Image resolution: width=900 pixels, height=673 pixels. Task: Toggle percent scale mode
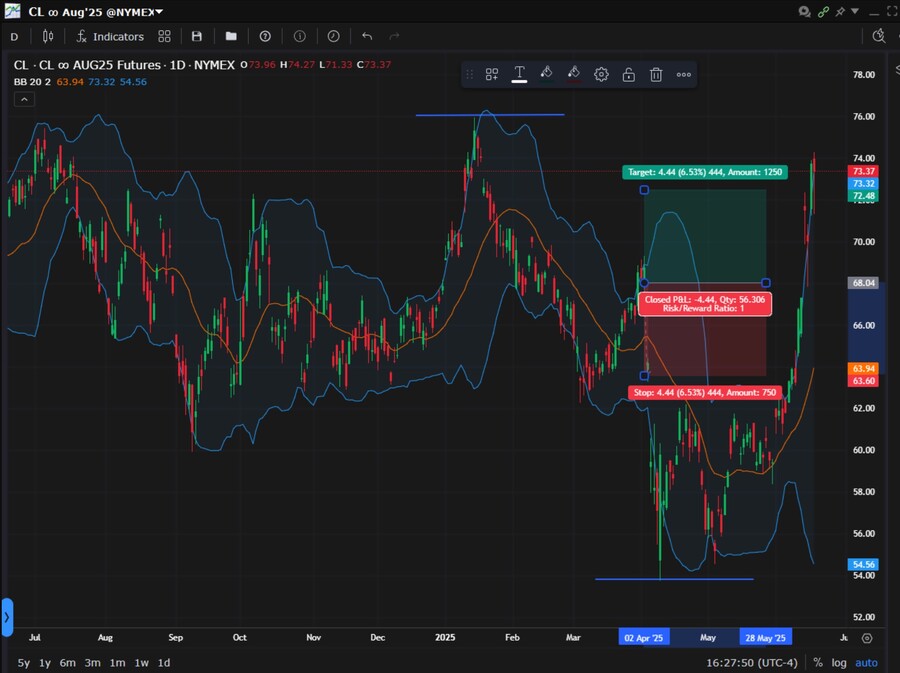tap(818, 663)
